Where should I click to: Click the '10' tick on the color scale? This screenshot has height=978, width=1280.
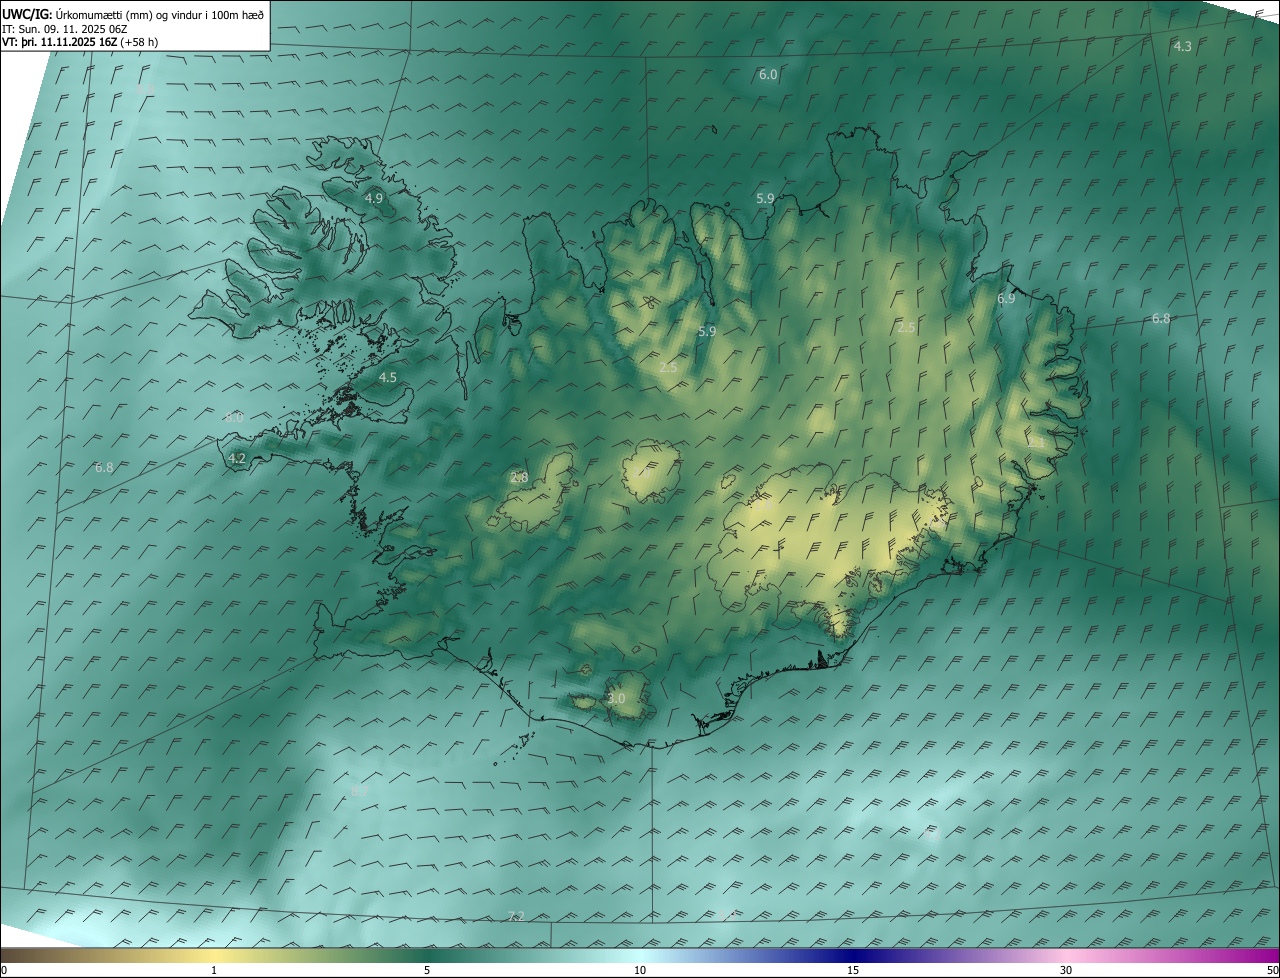click(x=640, y=970)
